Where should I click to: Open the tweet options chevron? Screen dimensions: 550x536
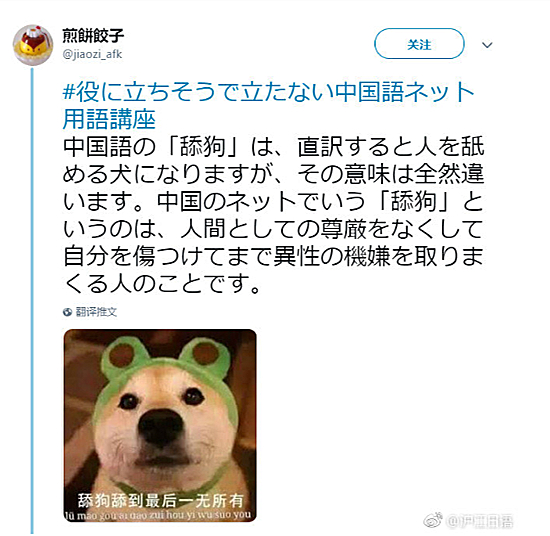[x=487, y=45]
